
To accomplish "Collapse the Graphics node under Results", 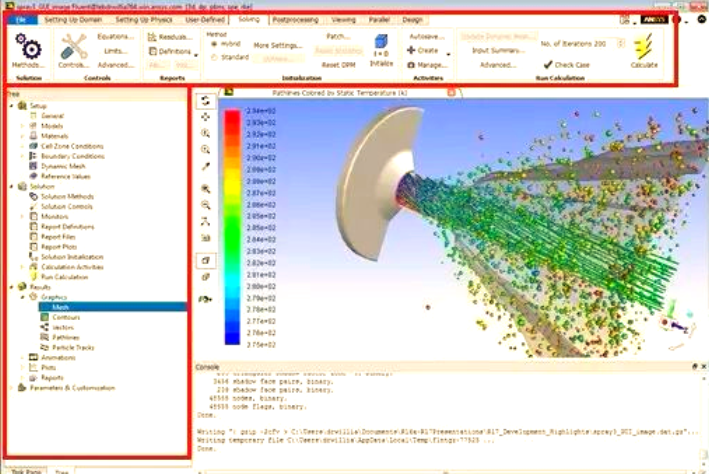I will [22, 297].
